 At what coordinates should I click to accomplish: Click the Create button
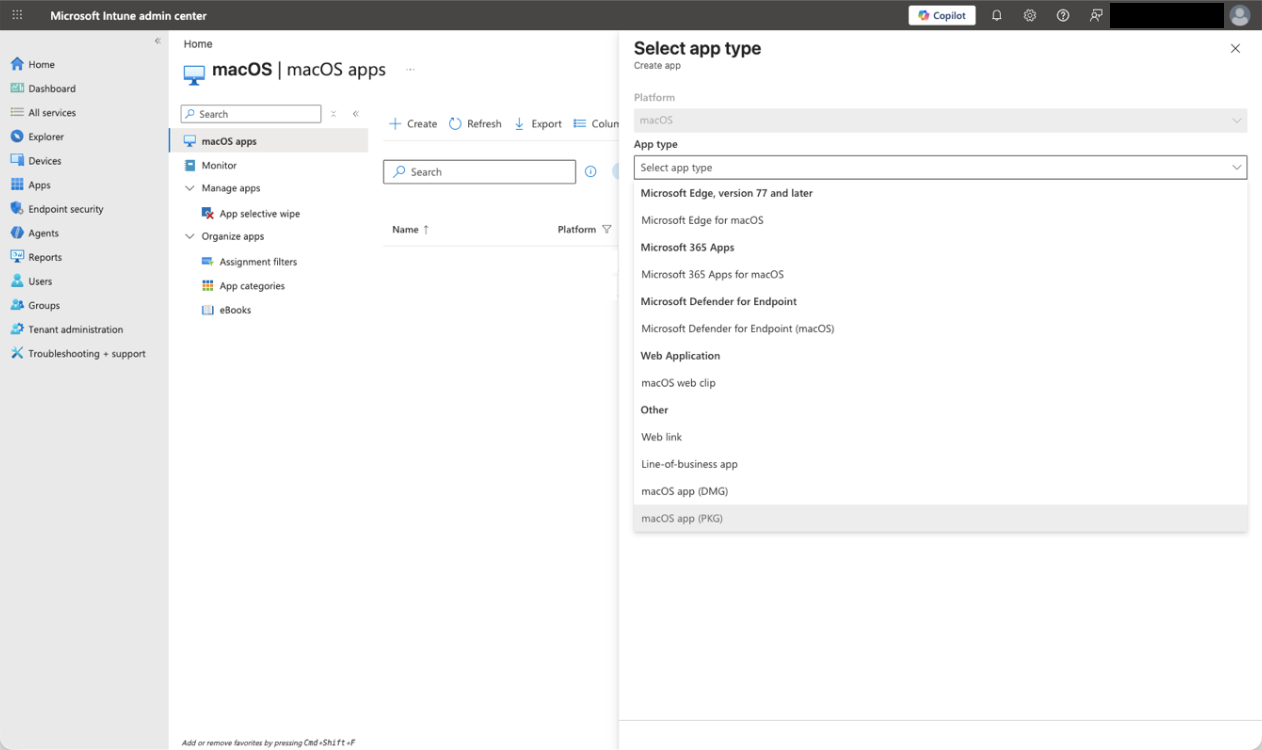point(413,124)
